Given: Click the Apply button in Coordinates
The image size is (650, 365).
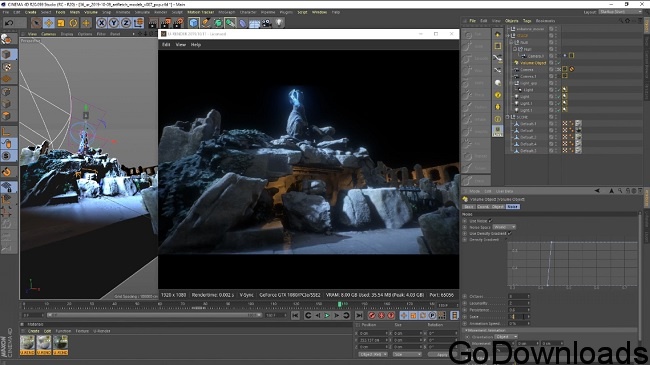Looking at the screenshot, I should coord(442,354).
